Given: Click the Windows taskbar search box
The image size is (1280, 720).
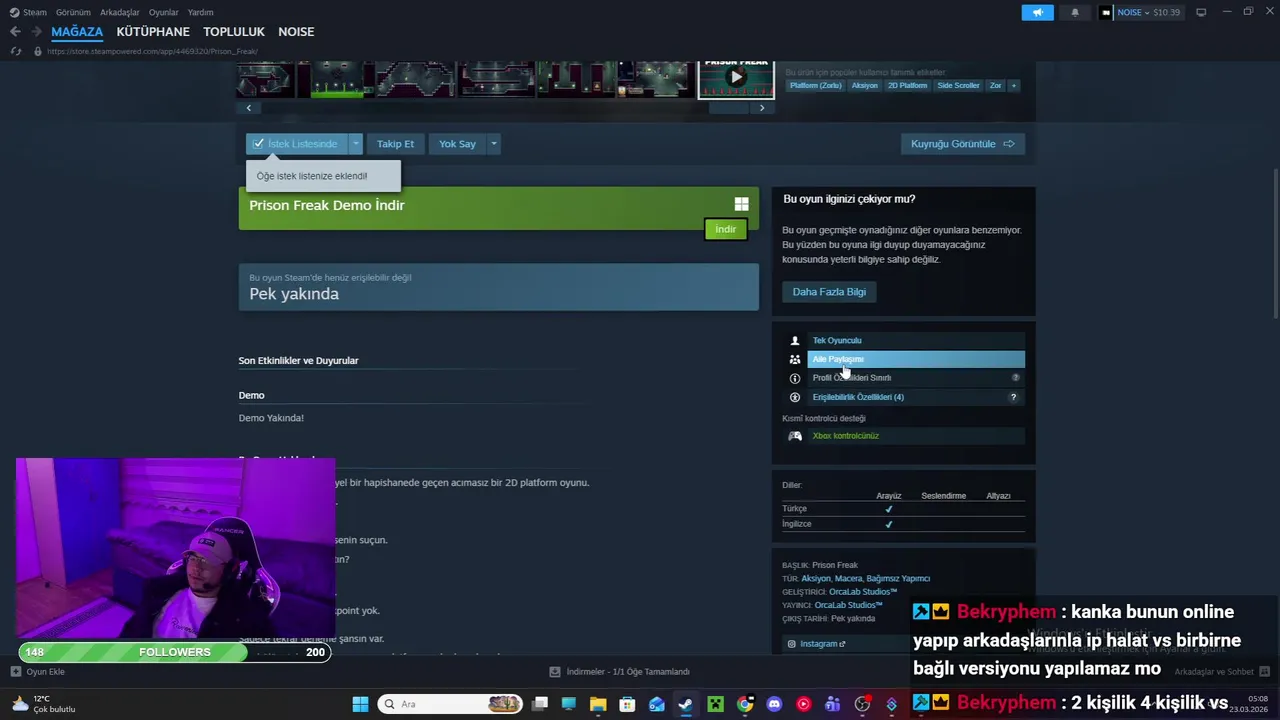Looking at the screenshot, I should [450, 704].
